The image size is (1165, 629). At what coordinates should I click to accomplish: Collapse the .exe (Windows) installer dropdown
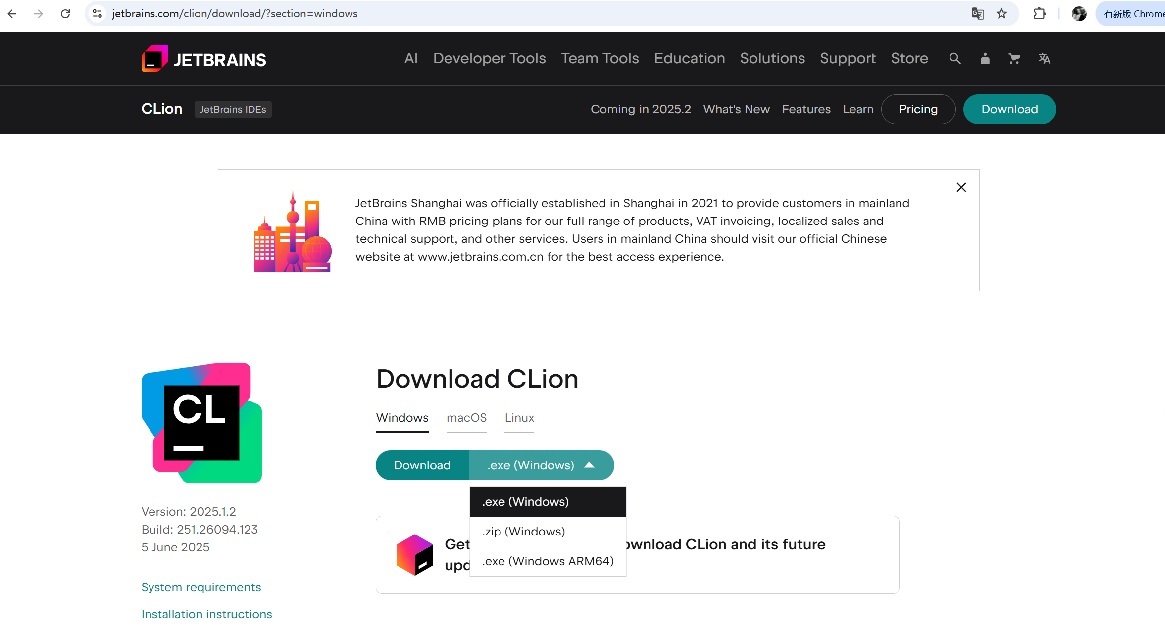(542, 465)
